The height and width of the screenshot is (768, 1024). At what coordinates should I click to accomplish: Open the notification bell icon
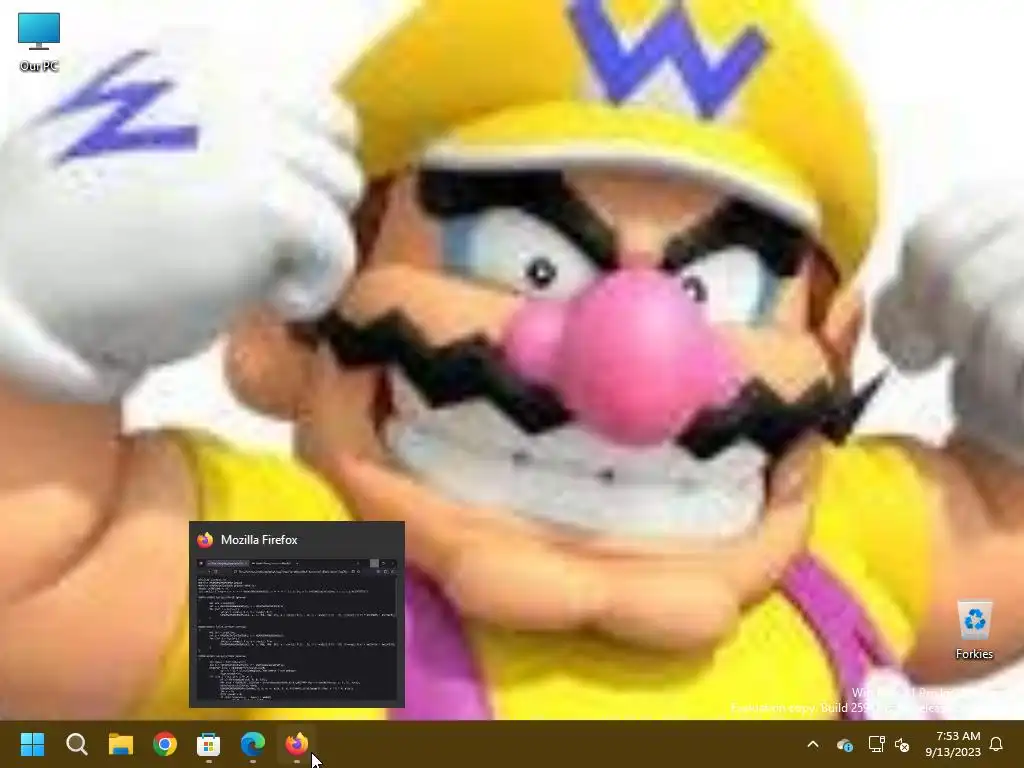point(997,744)
